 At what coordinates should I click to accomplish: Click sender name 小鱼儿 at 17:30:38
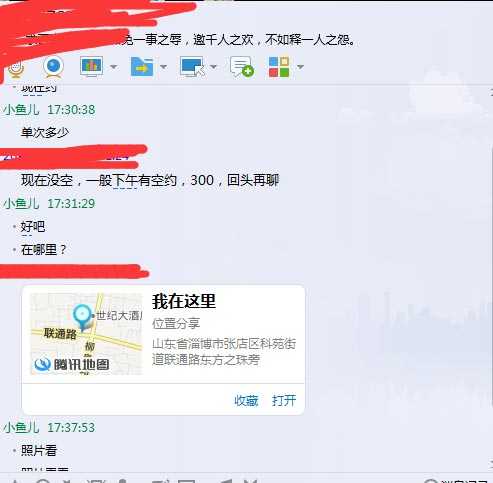coord(21,109)
